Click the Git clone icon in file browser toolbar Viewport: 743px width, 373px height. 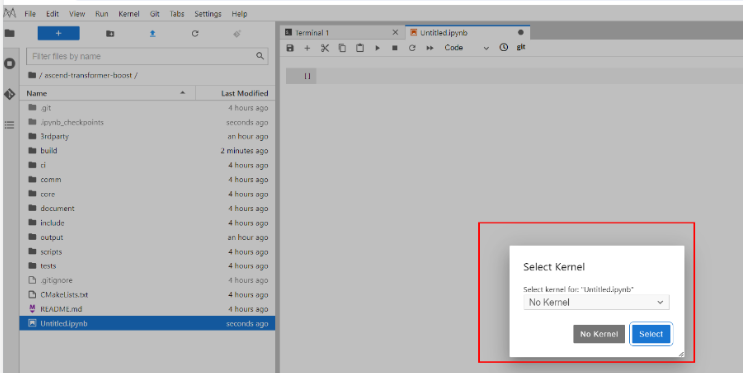(237, 34)
